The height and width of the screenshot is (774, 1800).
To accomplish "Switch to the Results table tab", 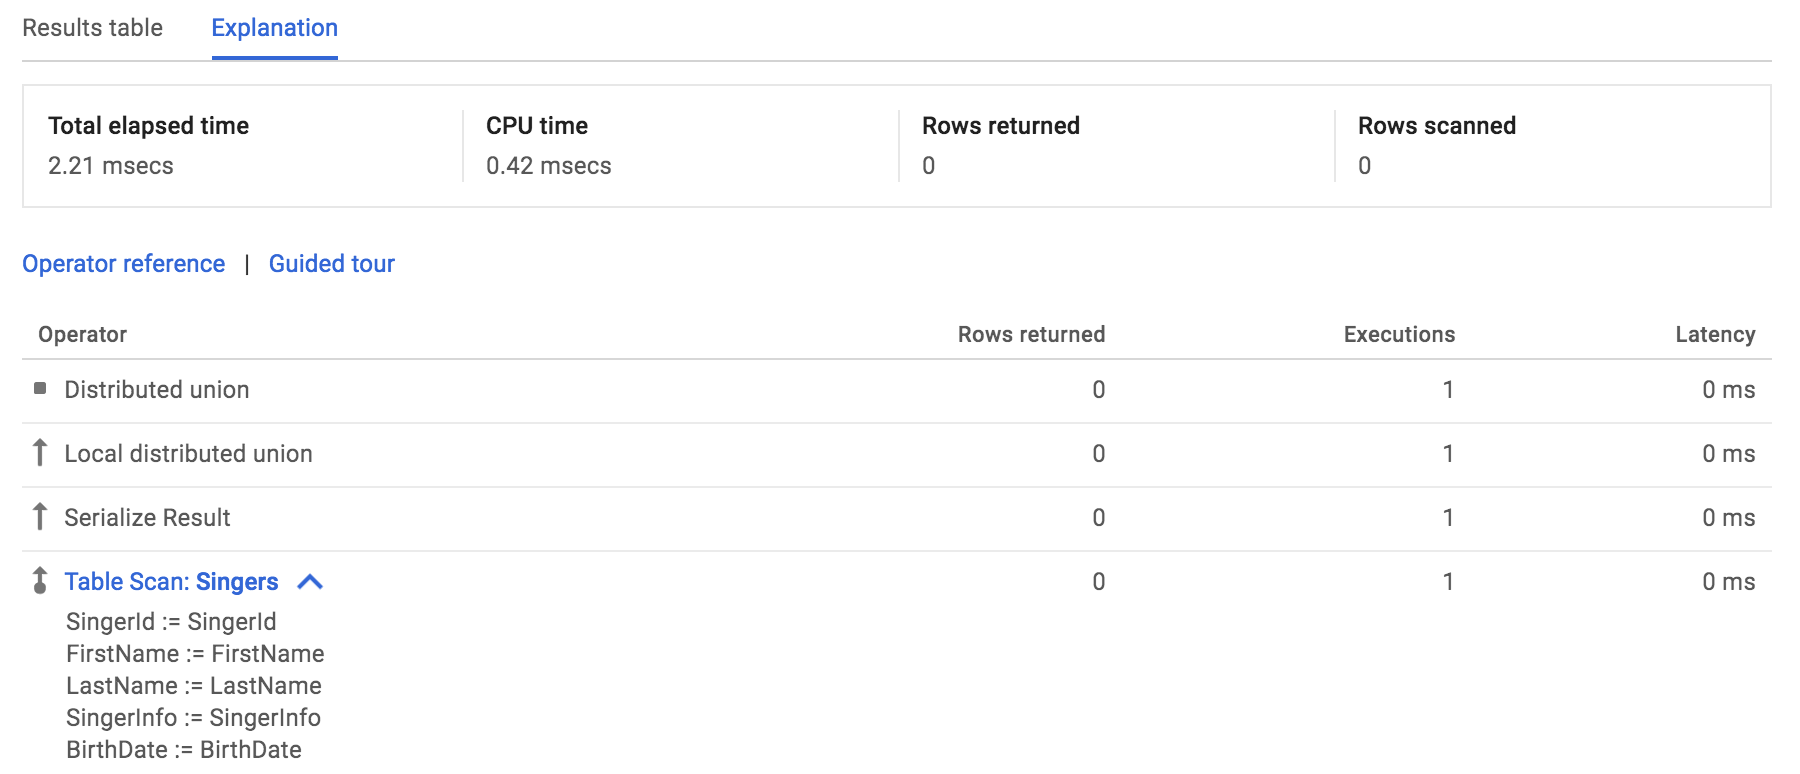I will (93, 28).
